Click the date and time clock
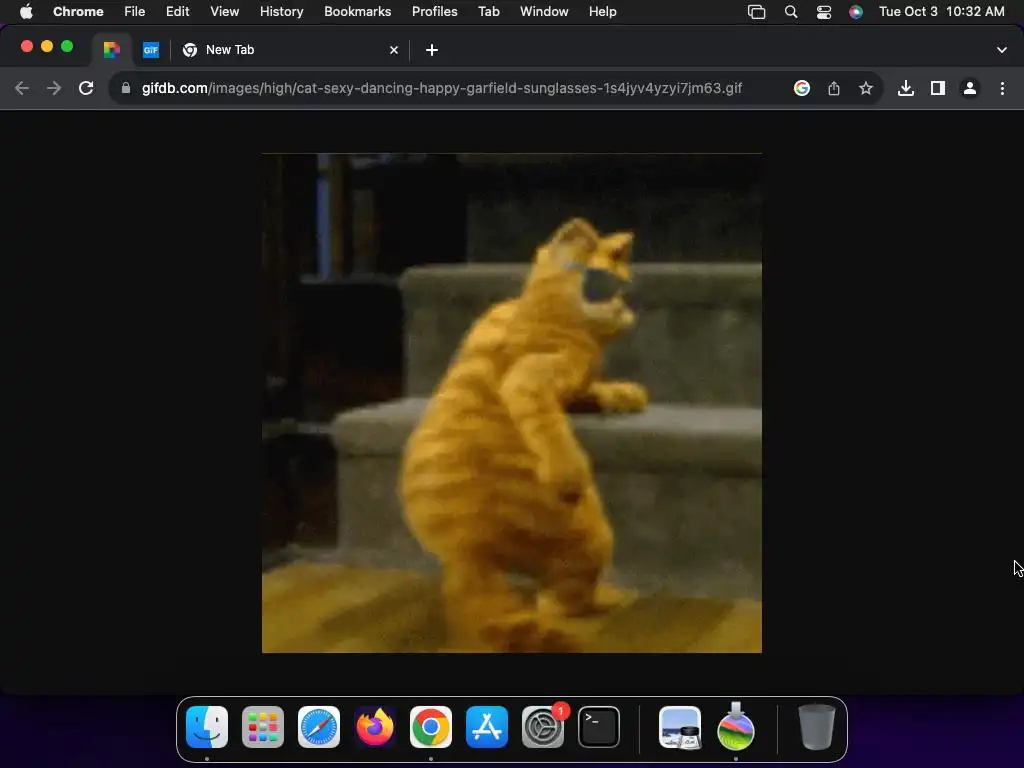Viewport: 1024px width, 768px height. click(942, 12)
